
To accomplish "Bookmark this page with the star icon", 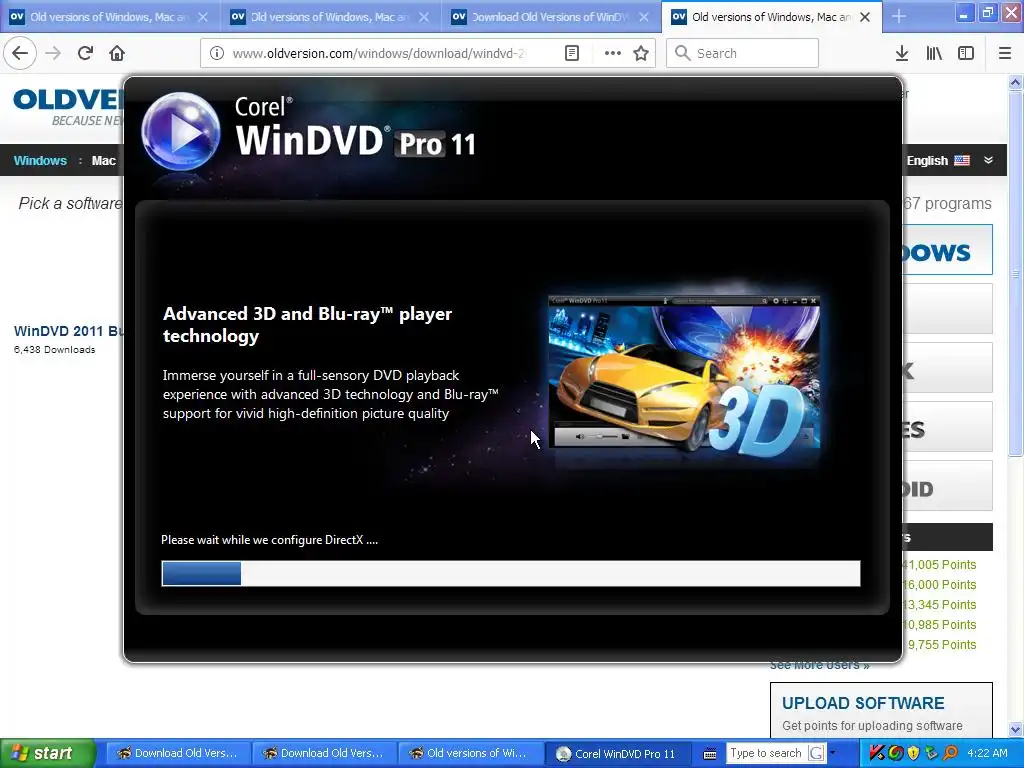I will (x=641, y=53).
